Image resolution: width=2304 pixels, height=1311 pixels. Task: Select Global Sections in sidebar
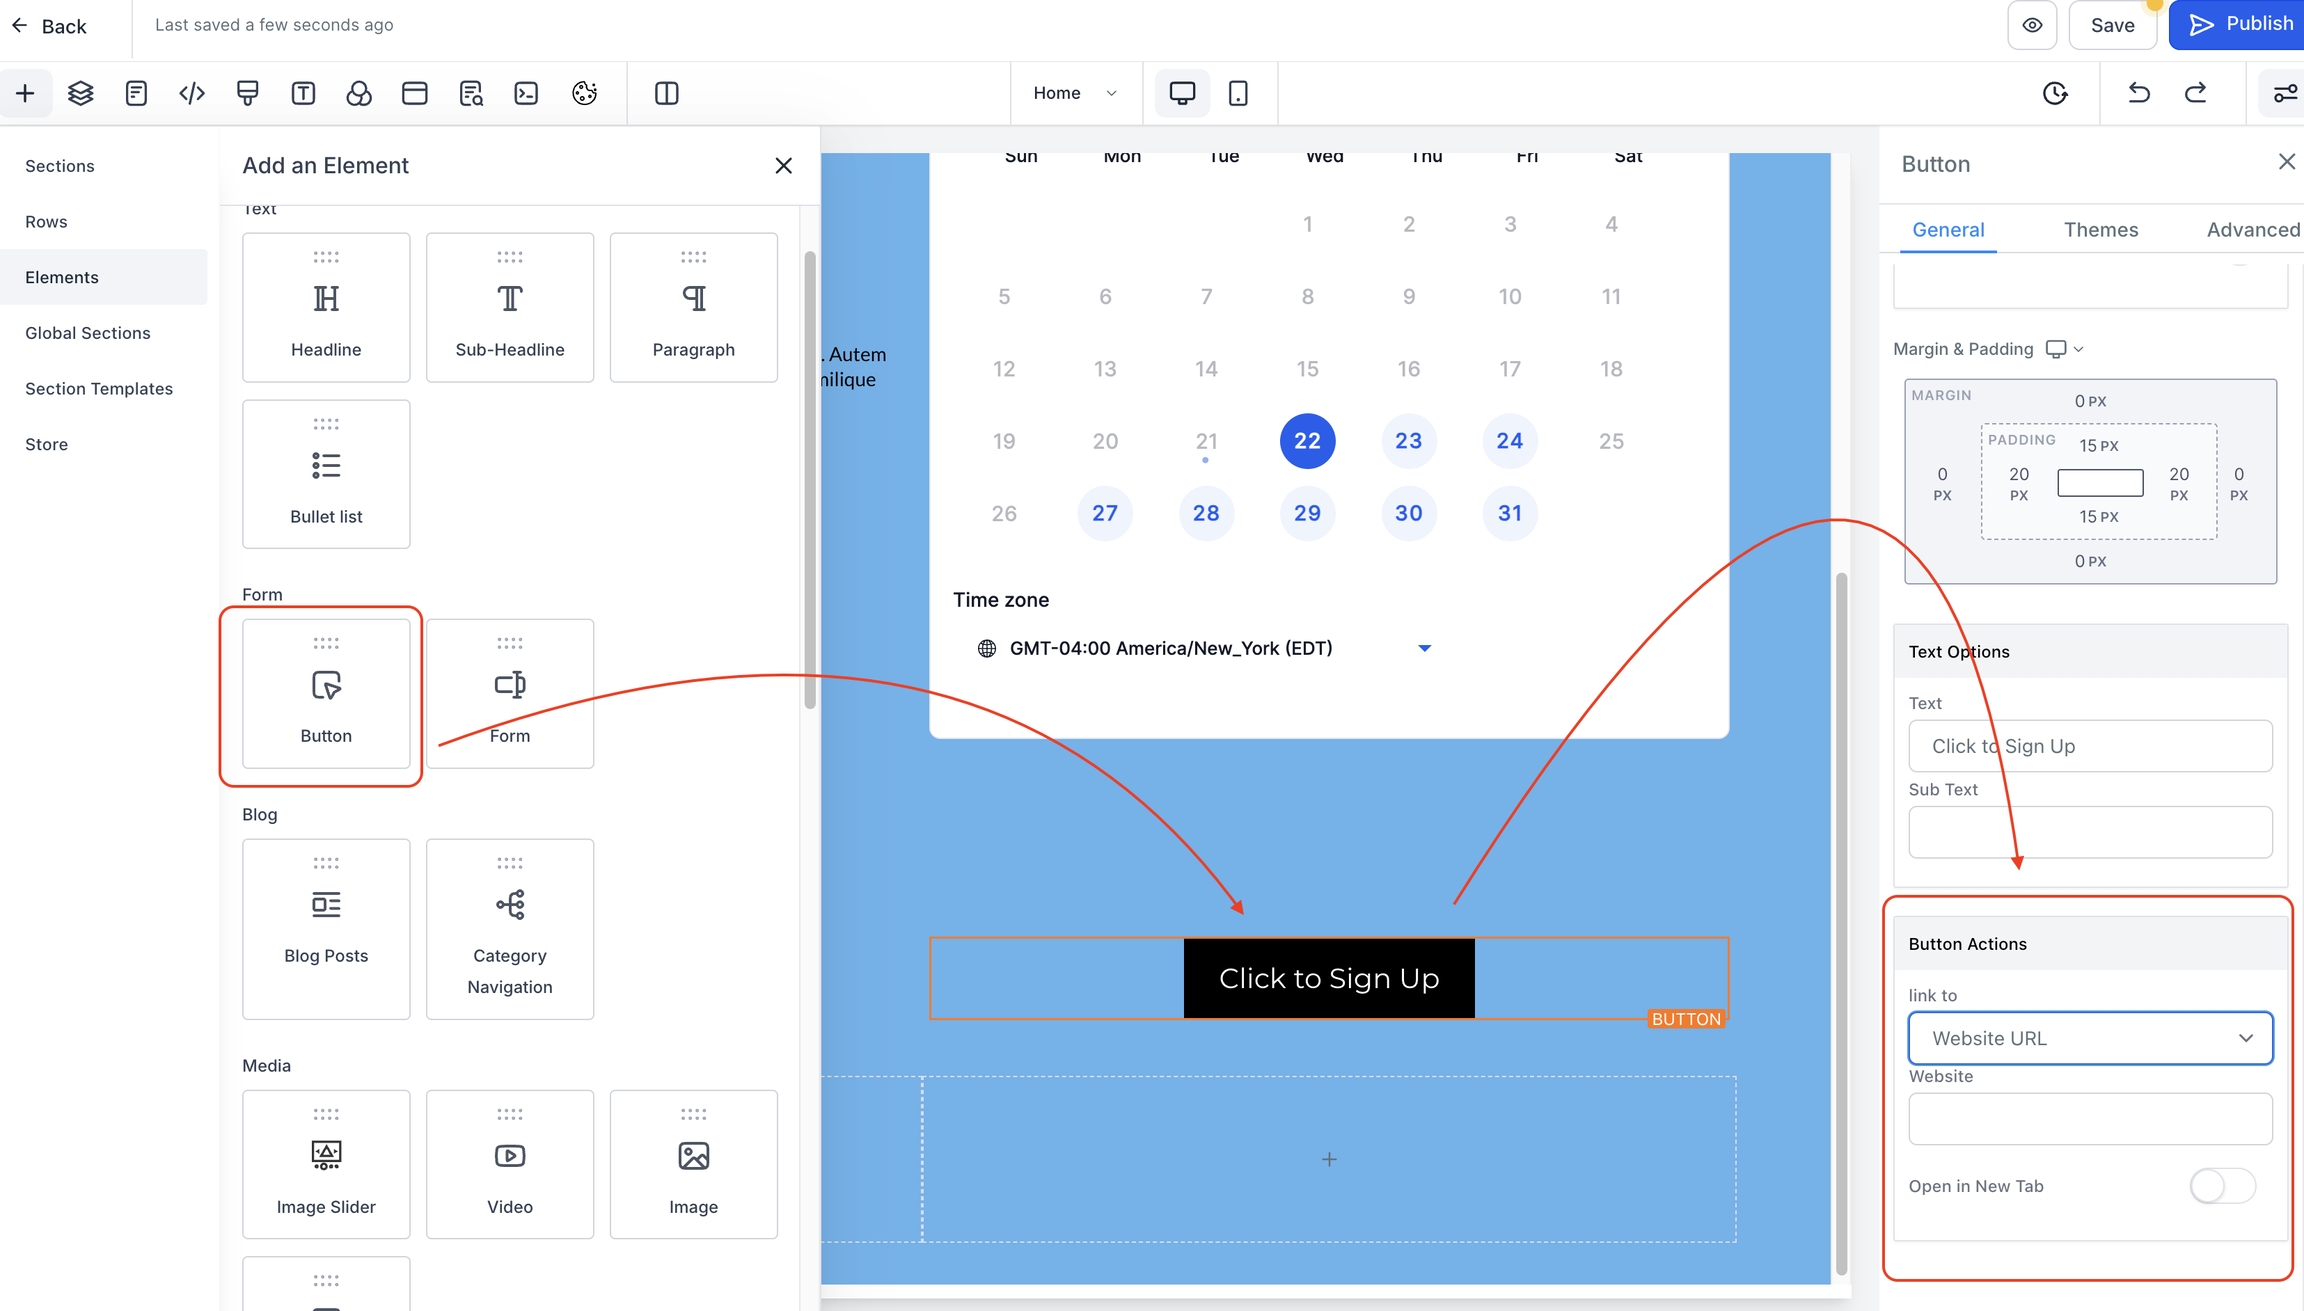tap(88, 333)
